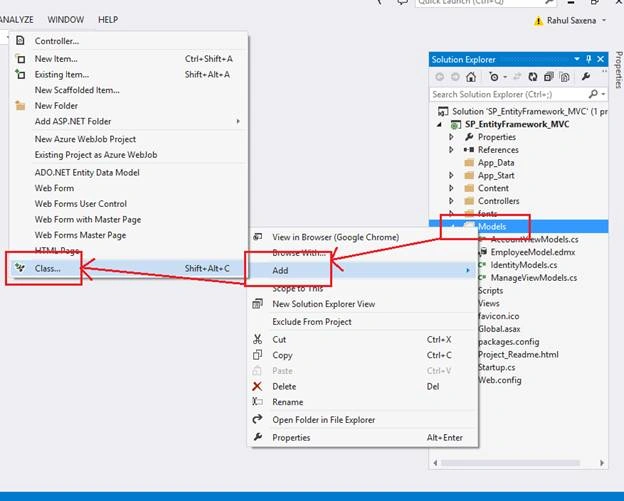
Task: Click the Show All Files icon
Action: coord(565,77)
